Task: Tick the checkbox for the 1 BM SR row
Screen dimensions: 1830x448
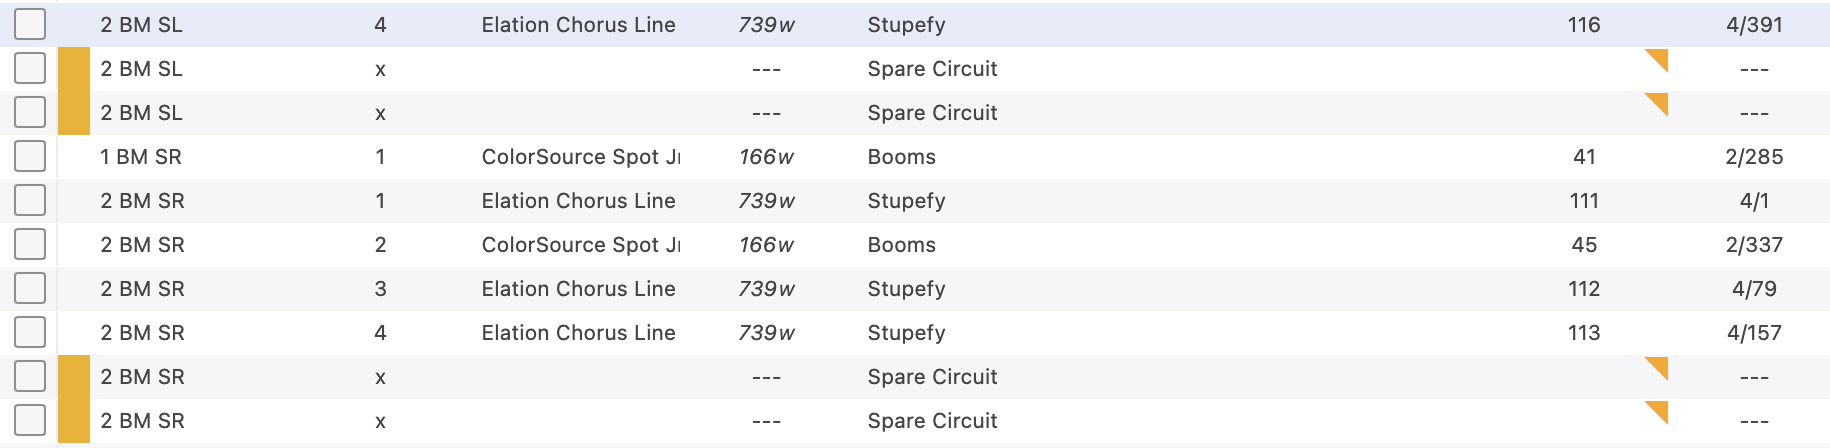Action: tap(30, 157)
